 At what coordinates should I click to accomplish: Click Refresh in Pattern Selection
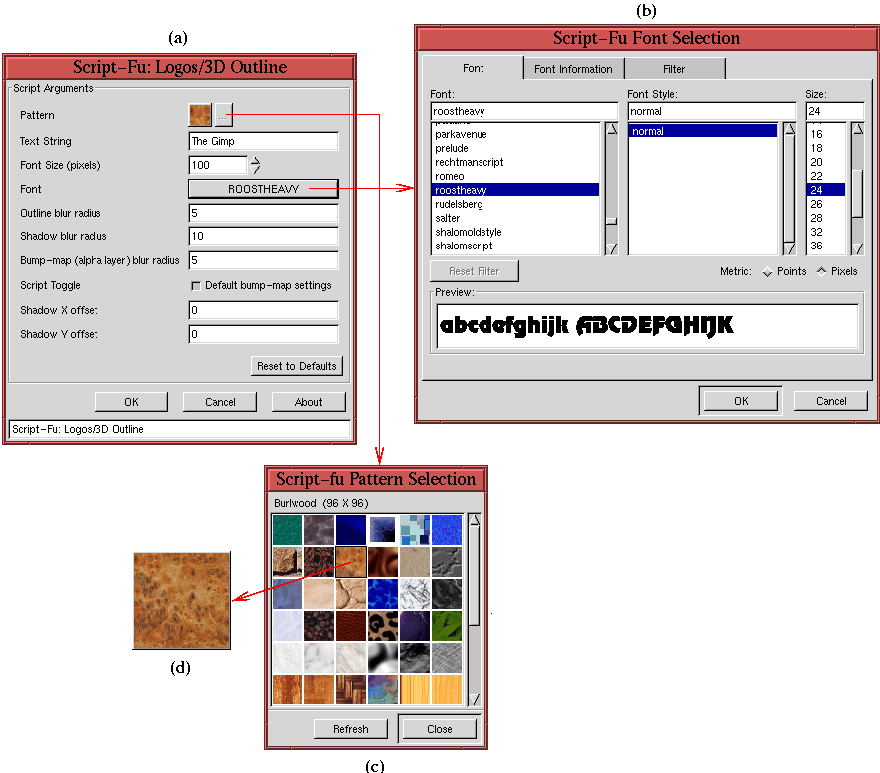(350, 729)
